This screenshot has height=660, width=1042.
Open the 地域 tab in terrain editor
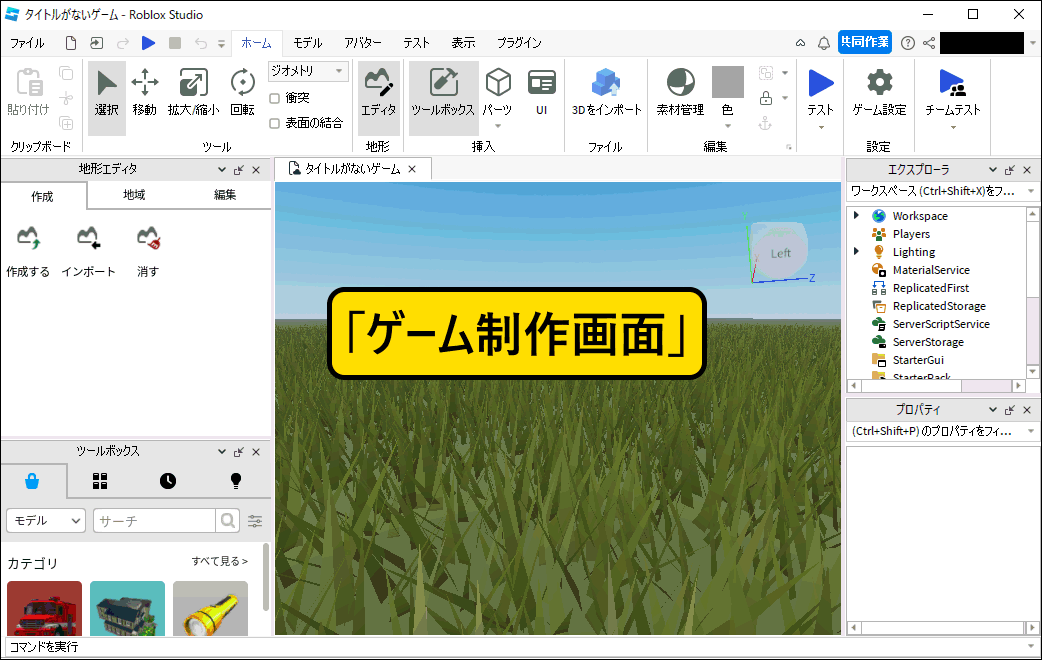point(134,195)
